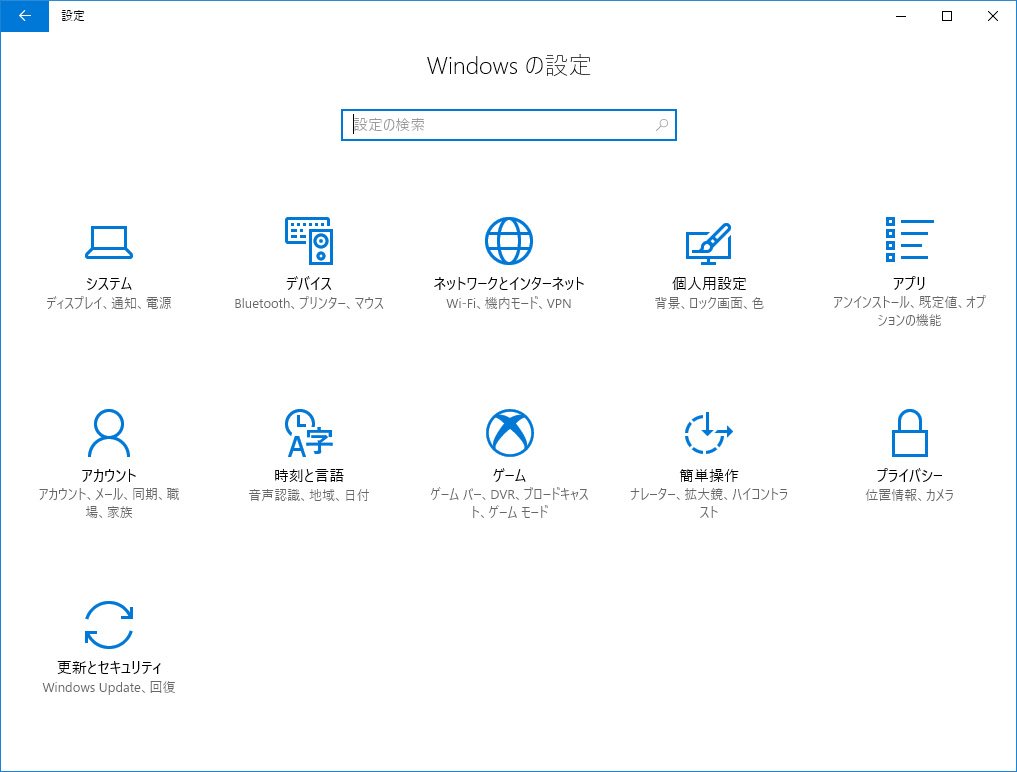
Task: Click the 簡単操作 ease of access icon
Action: pyautogui.click(x=709, y=433)
